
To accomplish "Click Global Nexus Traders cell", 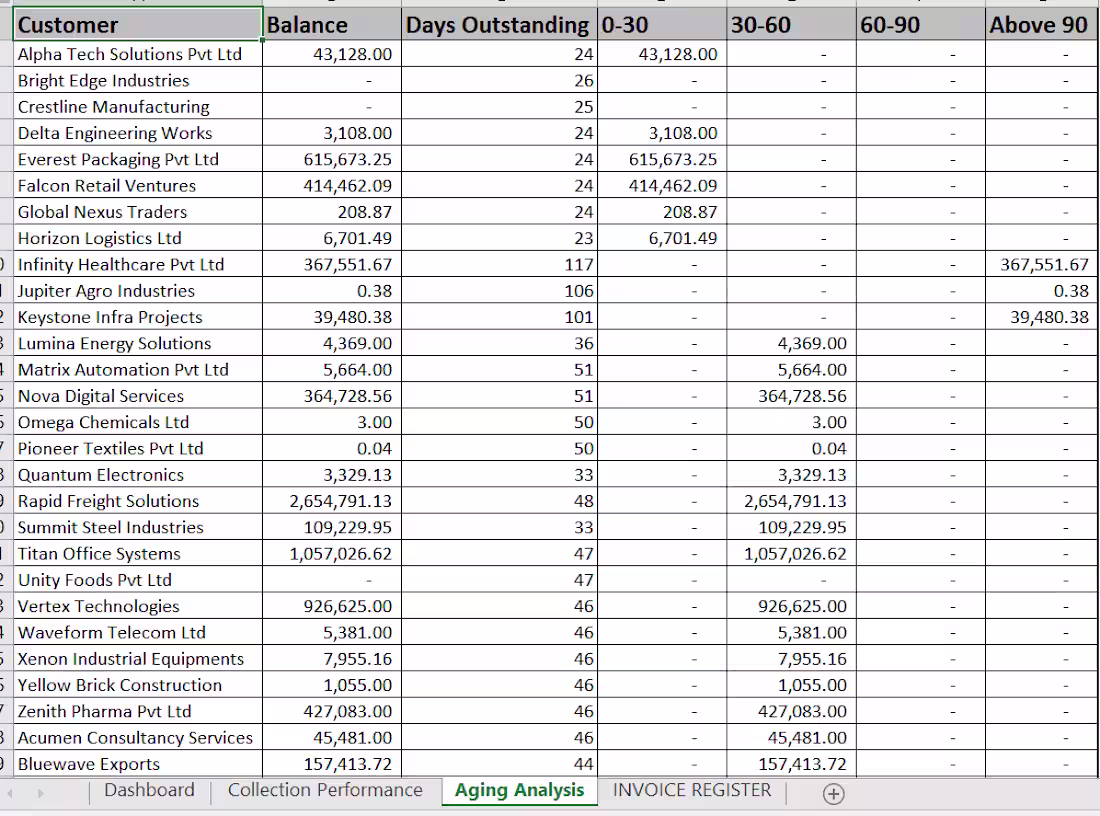I will pos(138,212).
